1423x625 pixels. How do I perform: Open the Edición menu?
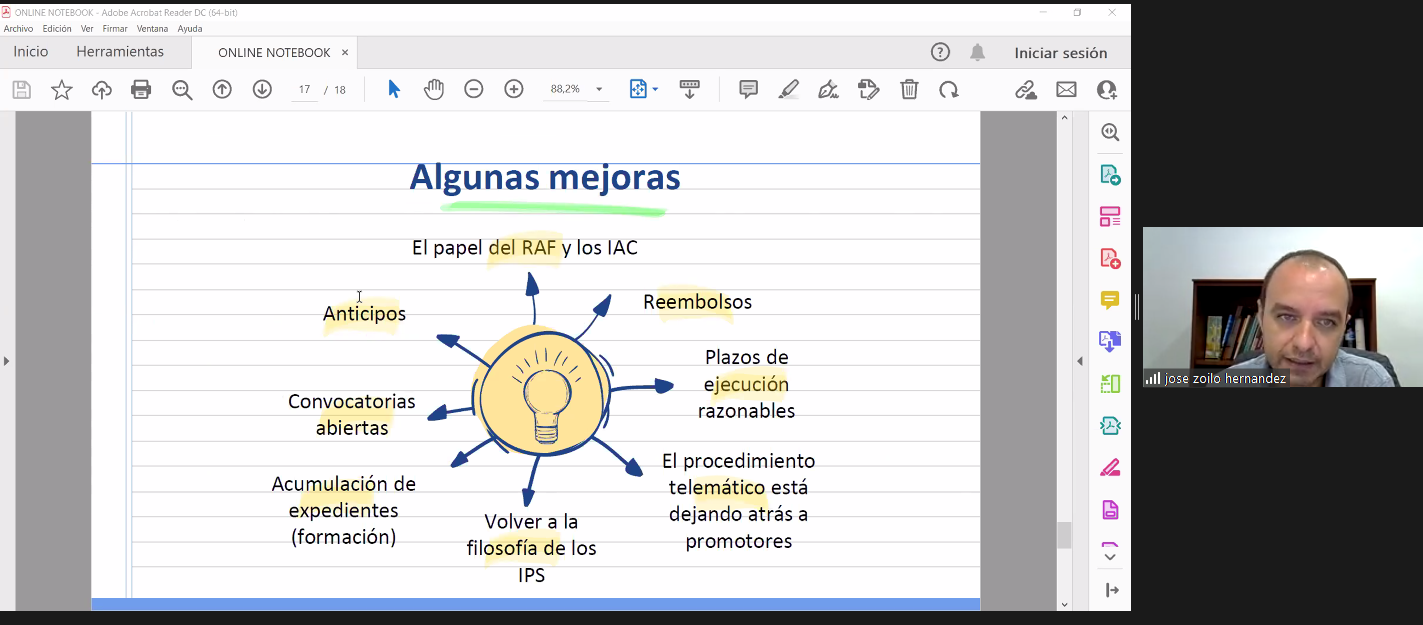pos(57,29)
